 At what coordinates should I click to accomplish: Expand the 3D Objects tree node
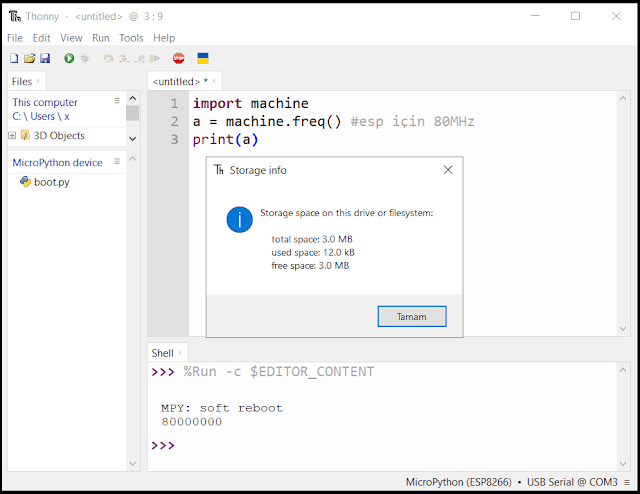point(12,136)
